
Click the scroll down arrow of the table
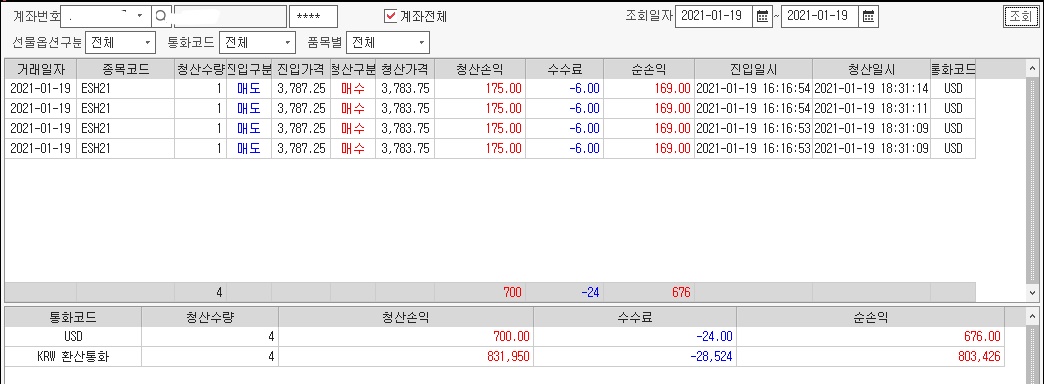[x=1033, y=292]
